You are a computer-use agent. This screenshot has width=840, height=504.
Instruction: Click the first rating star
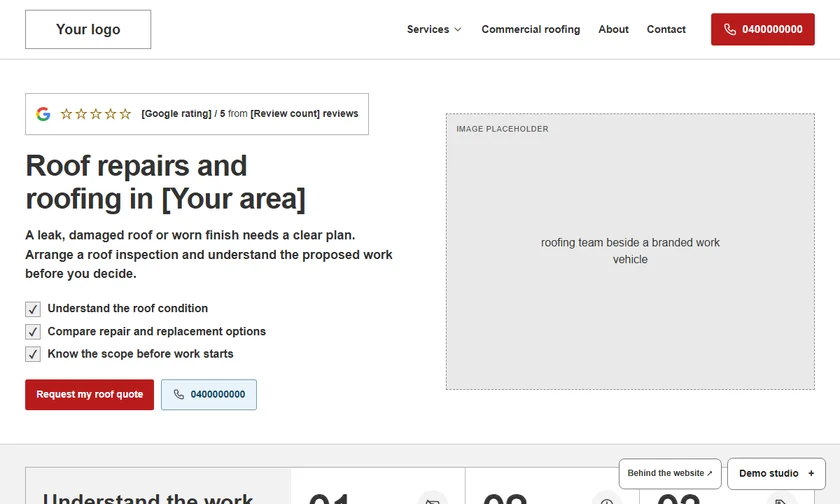pyautogui.click(x=66, y=114)
